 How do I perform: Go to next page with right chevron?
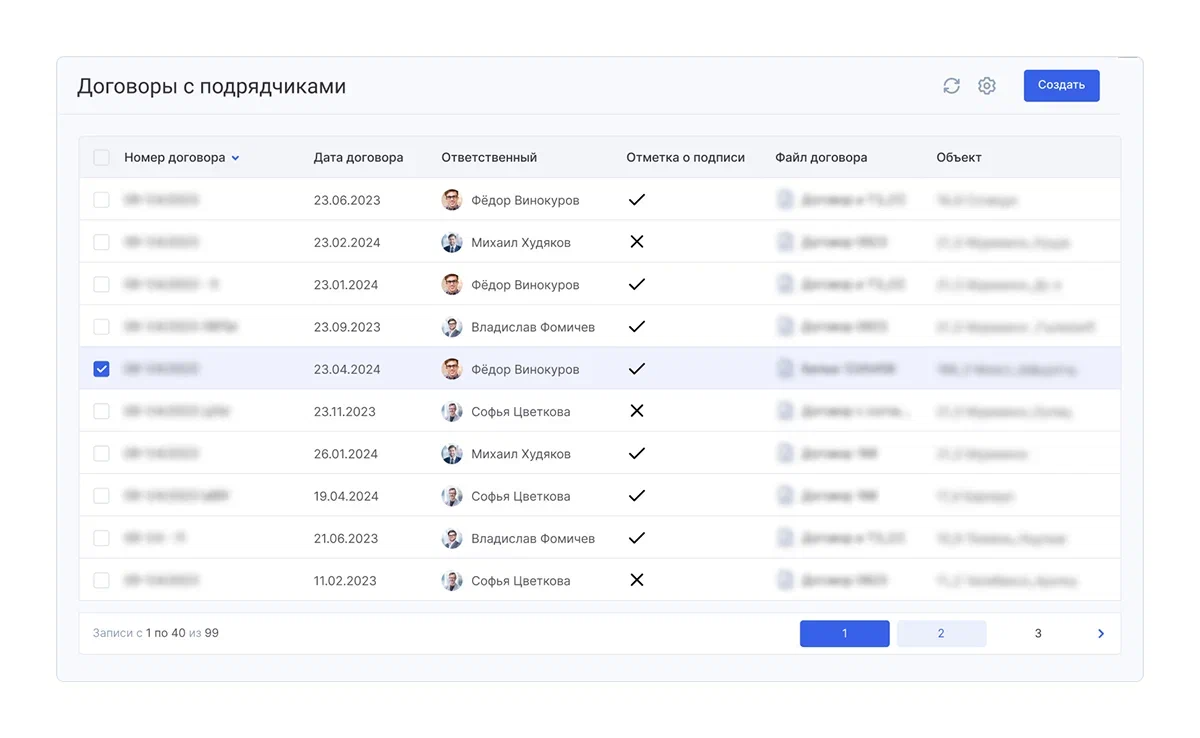point(1101,633)
